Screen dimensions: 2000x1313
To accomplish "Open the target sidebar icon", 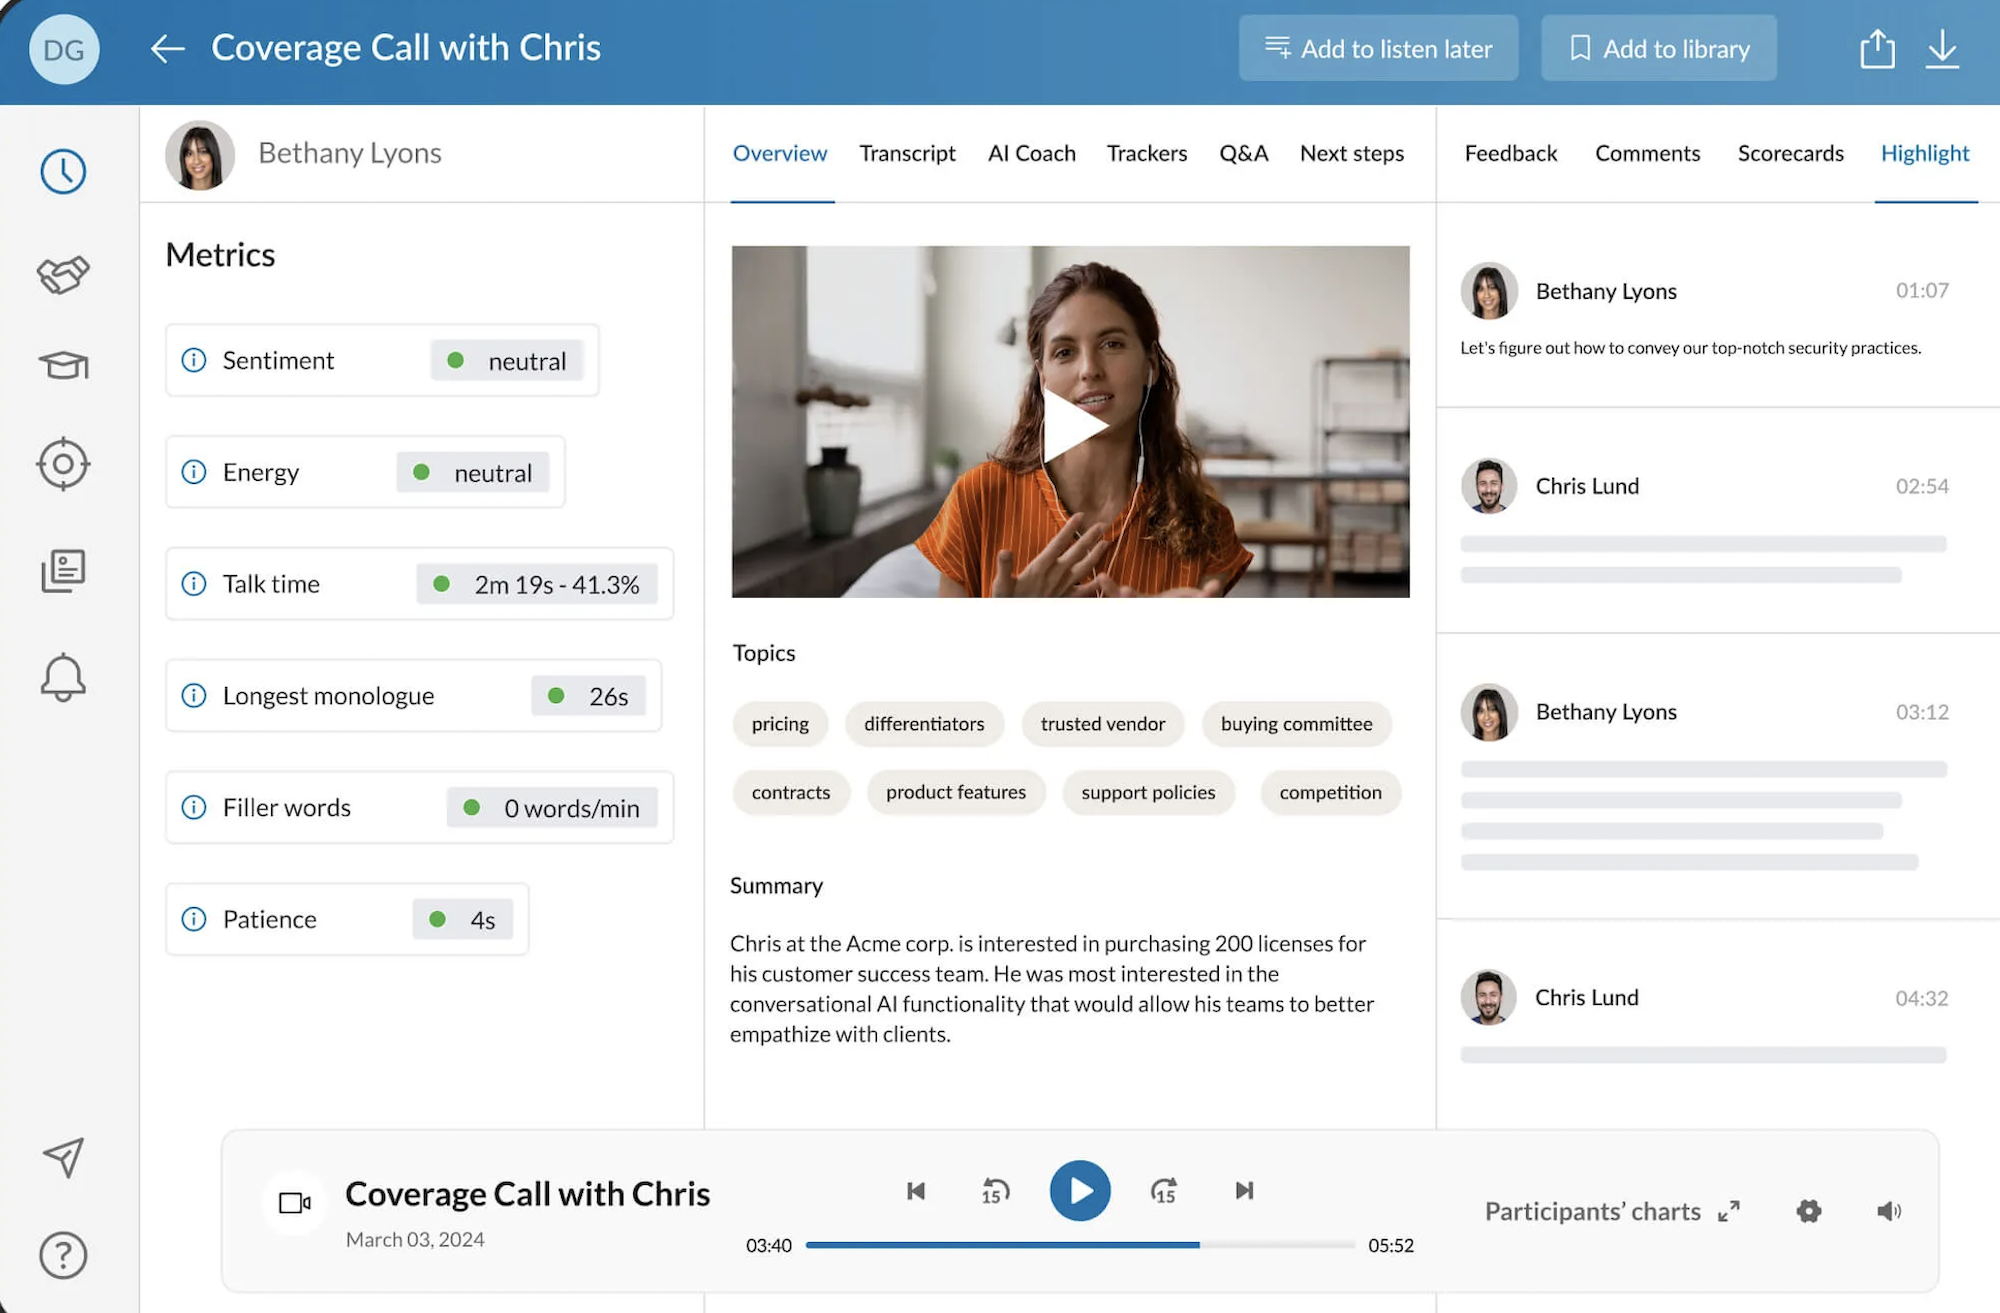I will 63,464.
